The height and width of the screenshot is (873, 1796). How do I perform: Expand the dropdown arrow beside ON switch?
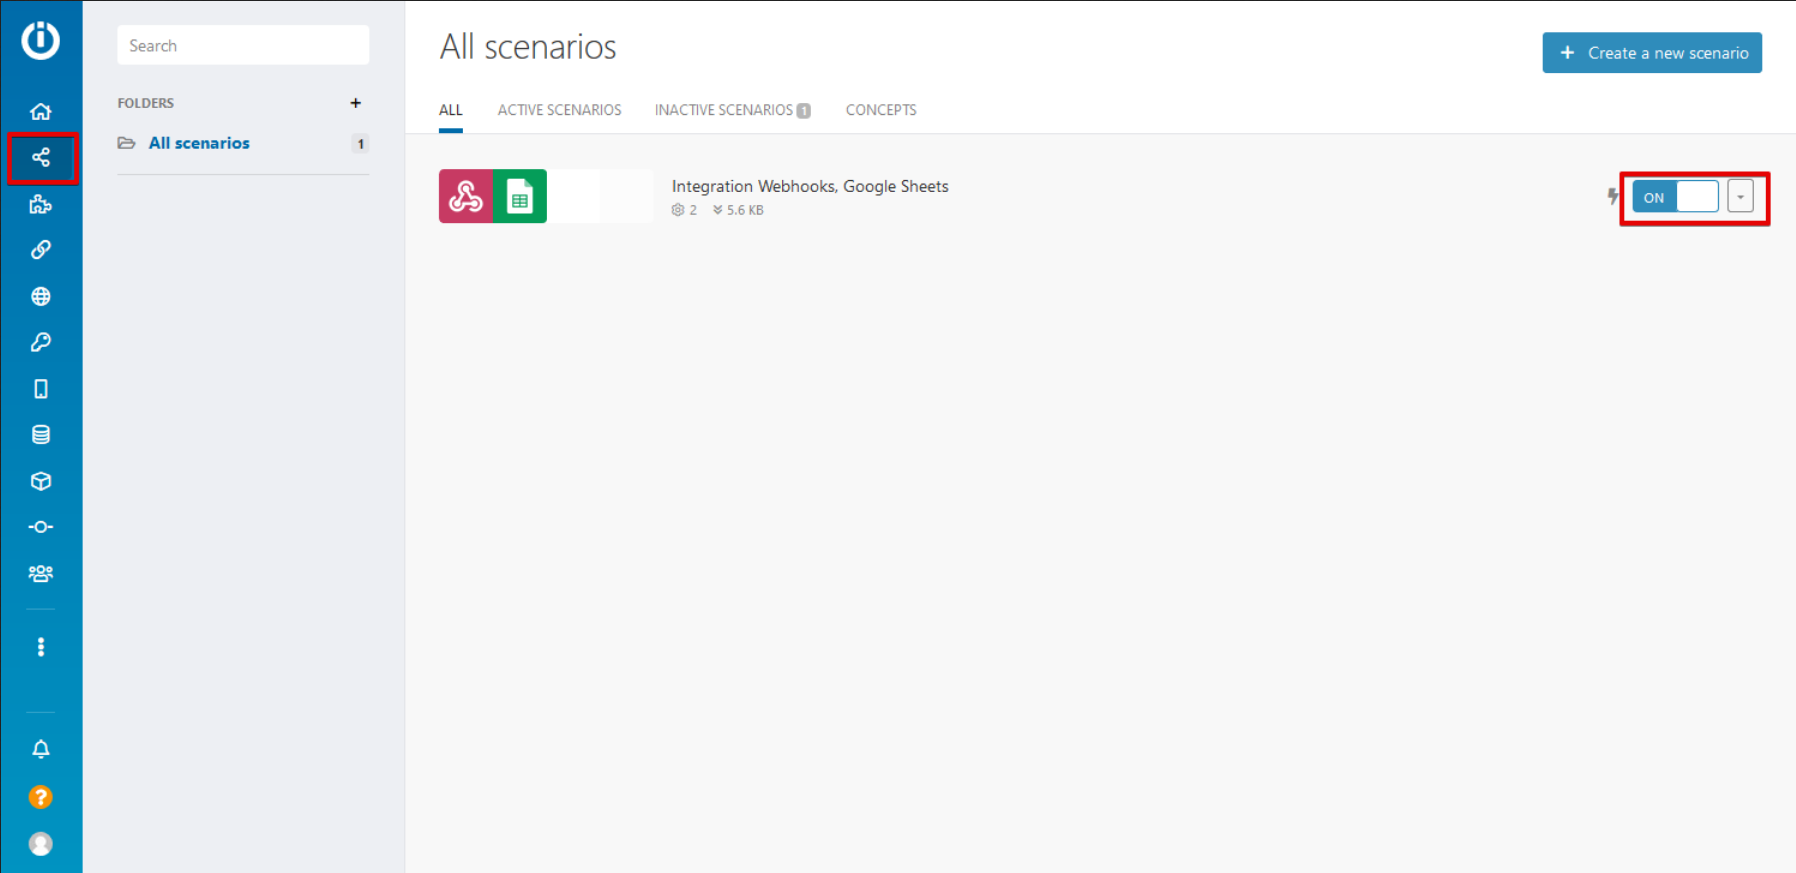pyautogui.click(x=1740, y=197)
